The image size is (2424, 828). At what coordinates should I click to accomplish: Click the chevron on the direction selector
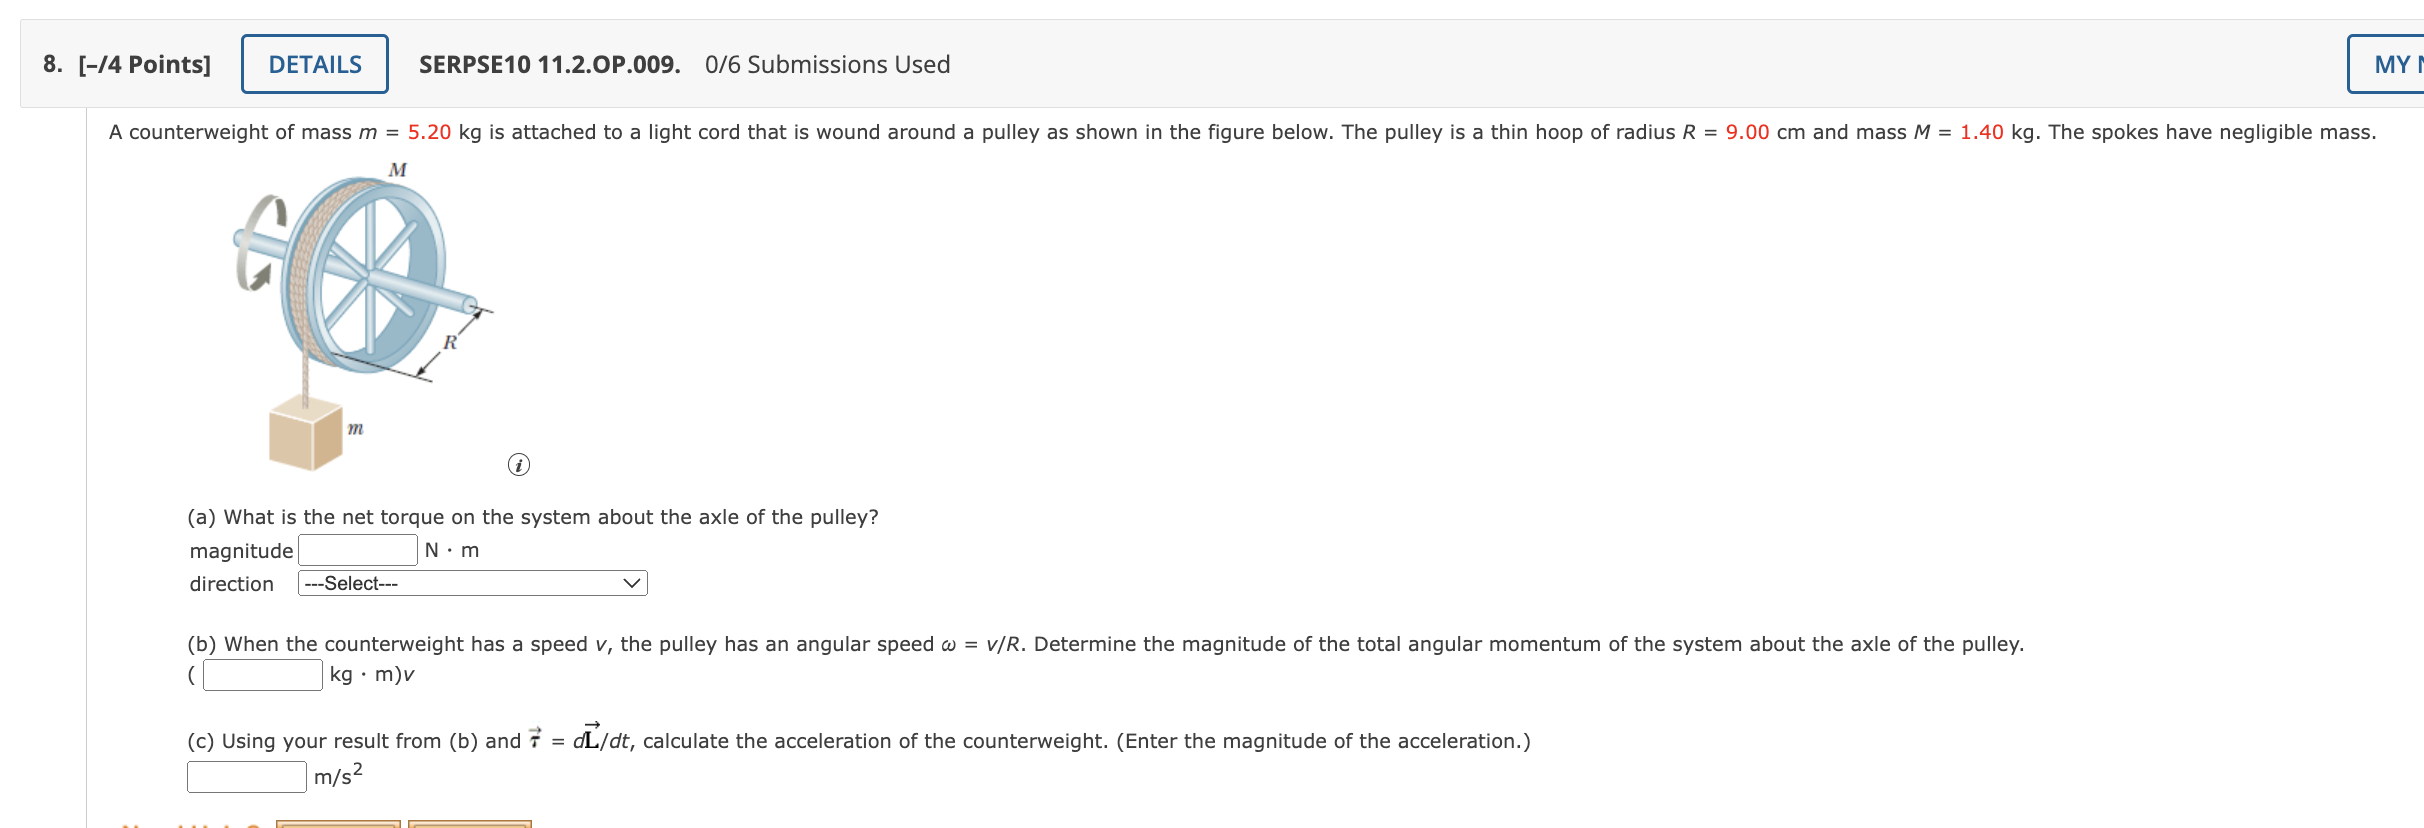click(x=630, y=582)
